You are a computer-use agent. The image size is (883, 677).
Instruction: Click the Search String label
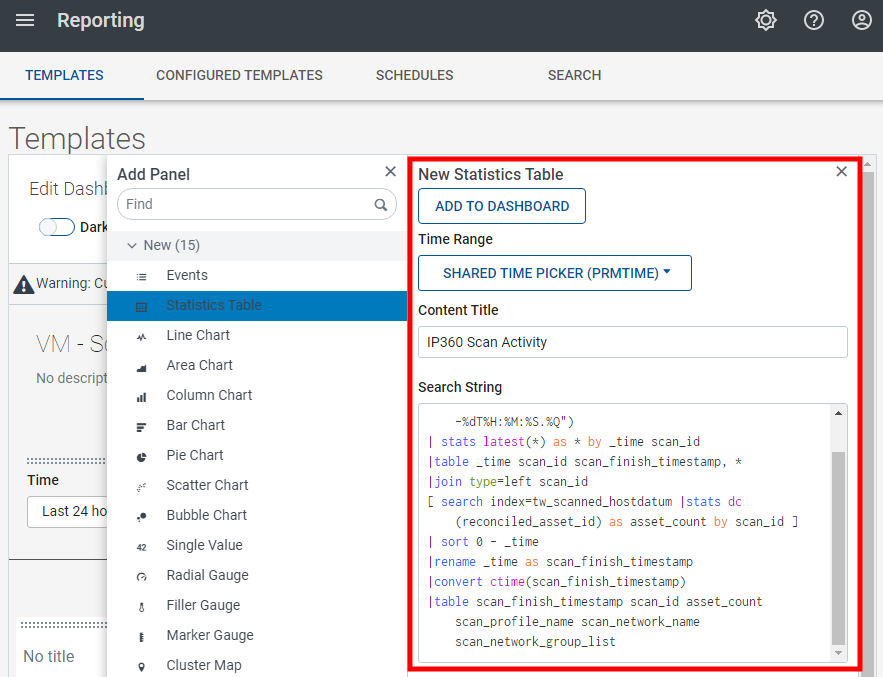(x=460, y=387)
